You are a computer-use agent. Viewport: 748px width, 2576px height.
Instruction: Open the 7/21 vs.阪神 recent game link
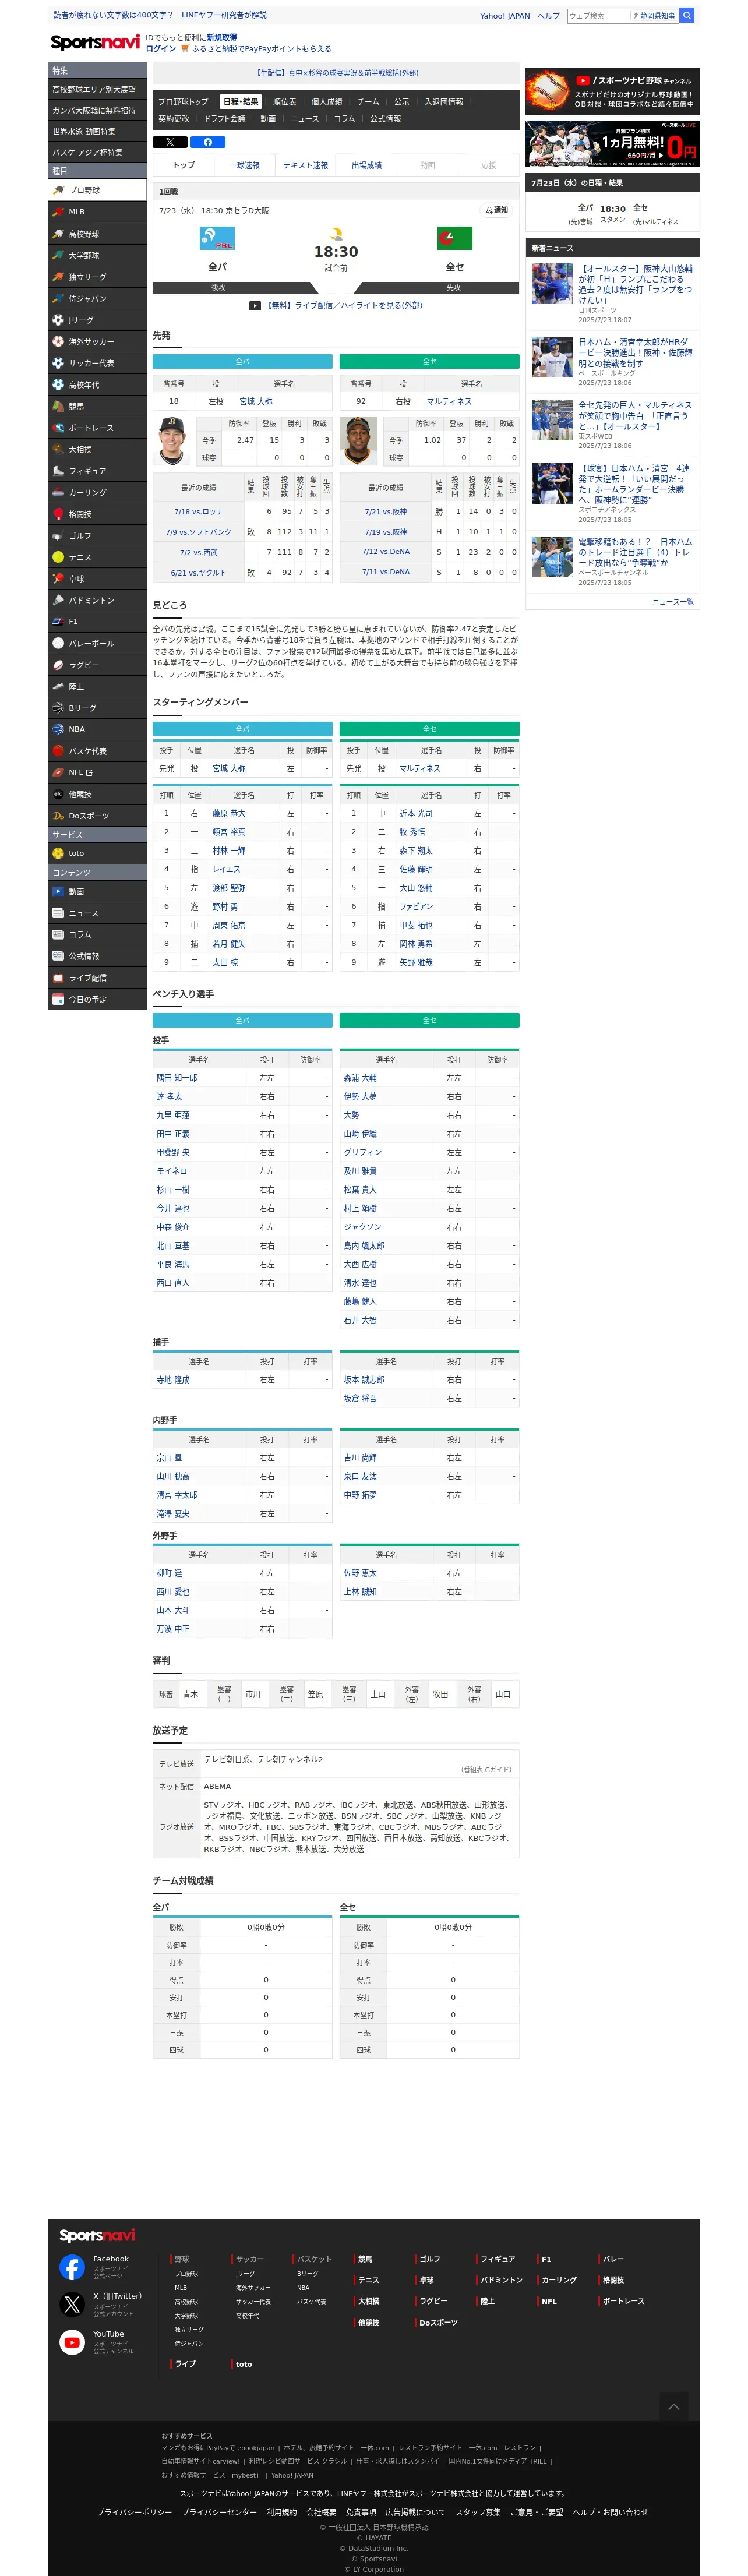[386, 512]
